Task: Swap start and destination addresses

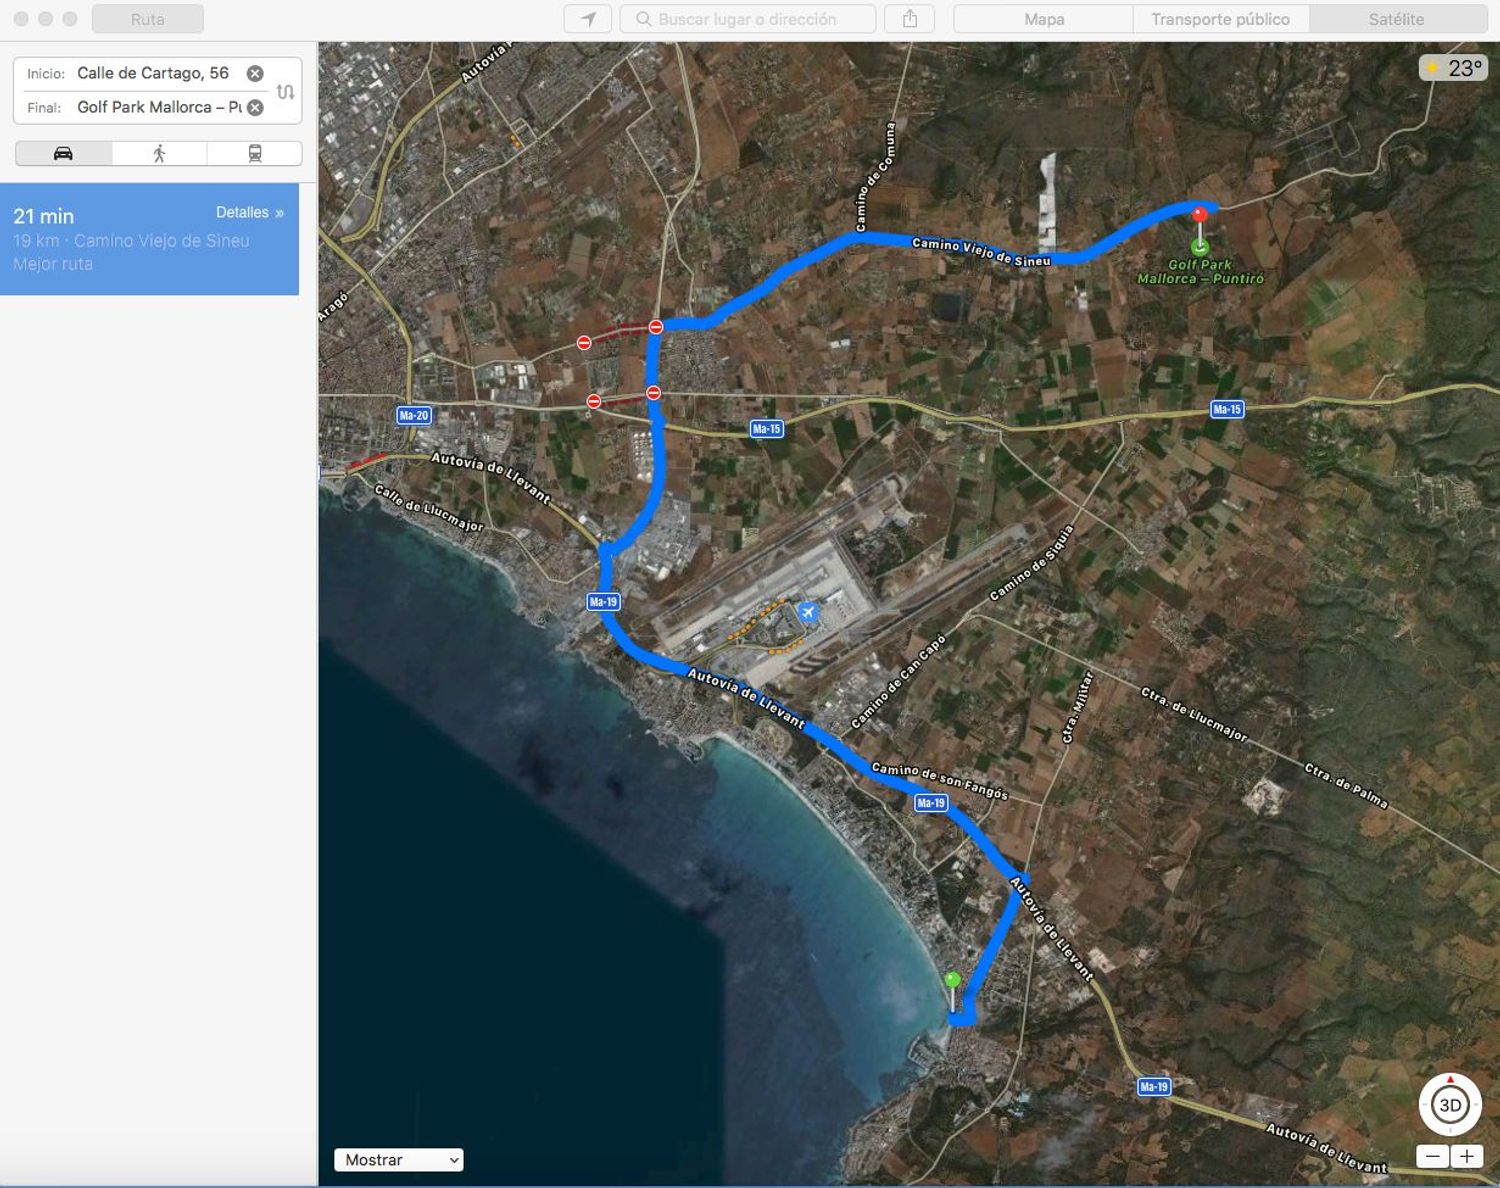Action: coord(285,92)
